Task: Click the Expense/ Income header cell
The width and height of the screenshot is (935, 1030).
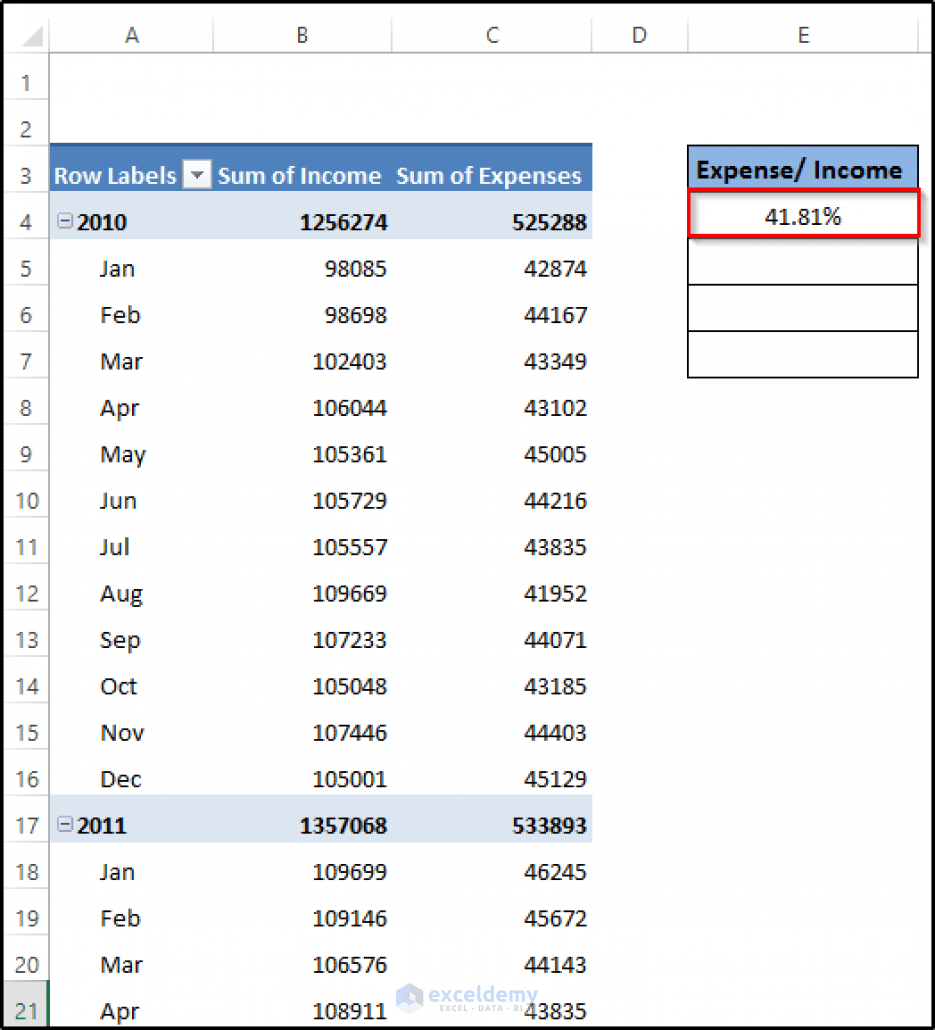Action: coord(802,169)
